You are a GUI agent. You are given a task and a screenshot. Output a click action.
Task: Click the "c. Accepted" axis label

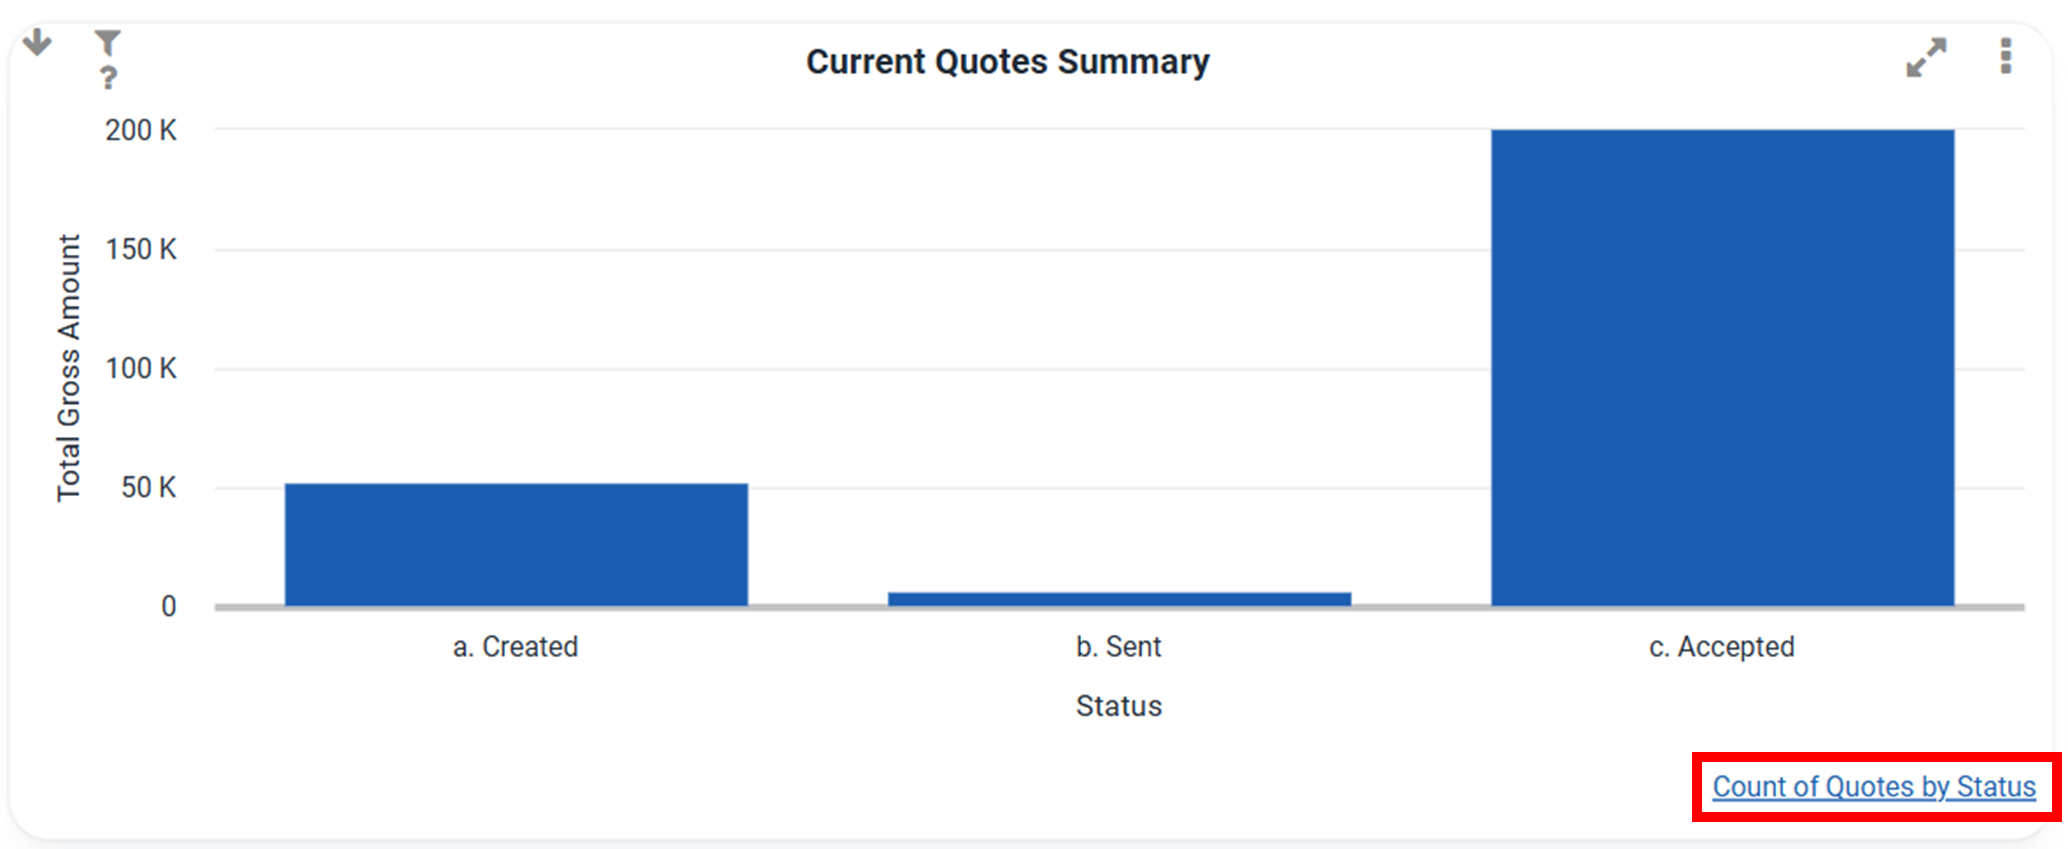coord(1721,647)
